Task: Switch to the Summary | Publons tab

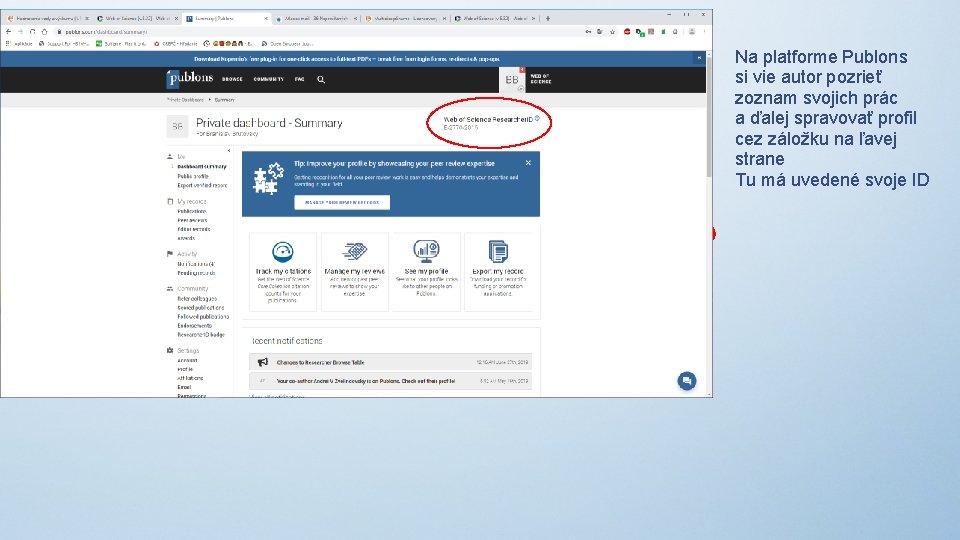Action: pos(227,18)
